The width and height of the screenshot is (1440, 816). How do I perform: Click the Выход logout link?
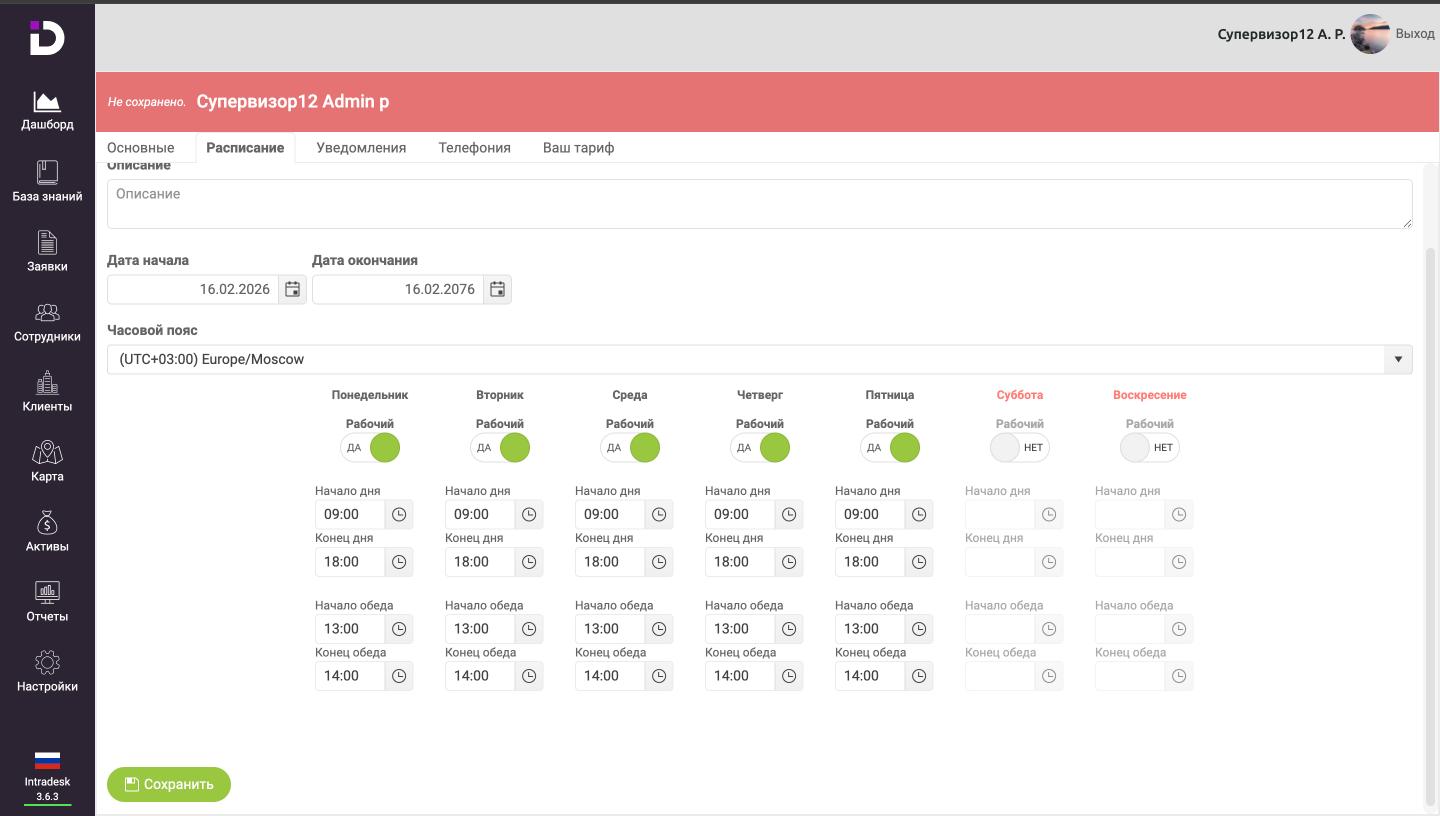1414,34
